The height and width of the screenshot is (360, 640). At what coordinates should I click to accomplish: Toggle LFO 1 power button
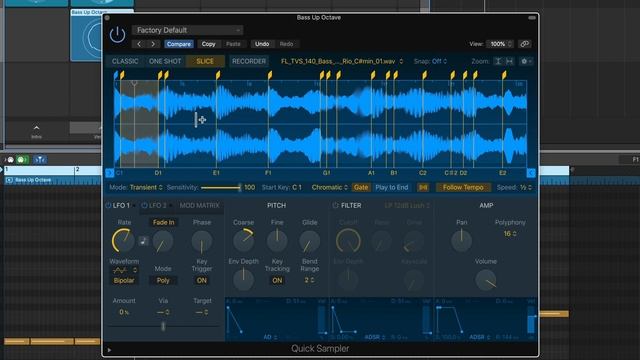108,205
